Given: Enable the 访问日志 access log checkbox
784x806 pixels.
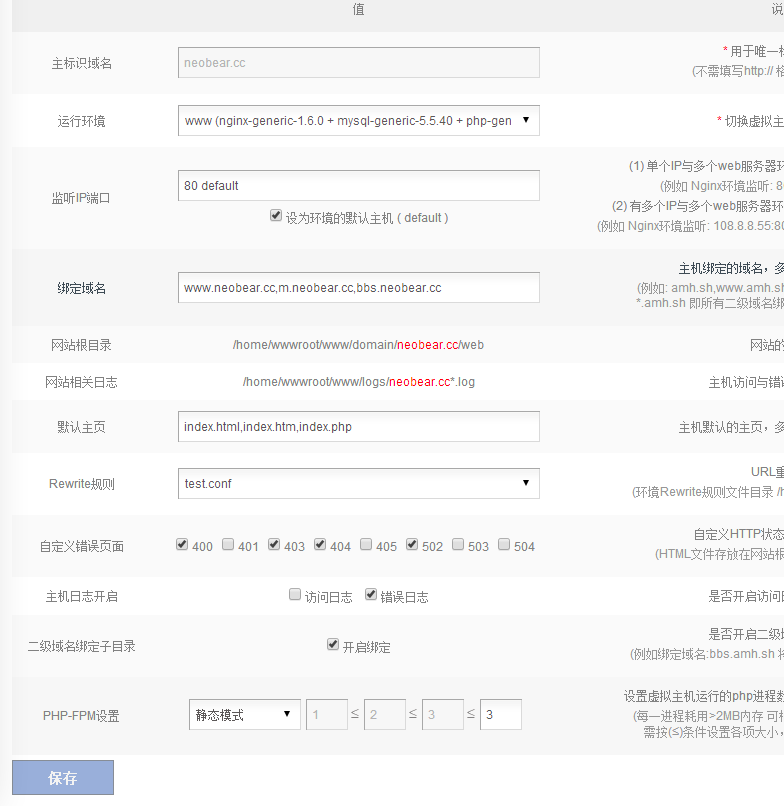Looking at the screenshot, I should 295,595.
